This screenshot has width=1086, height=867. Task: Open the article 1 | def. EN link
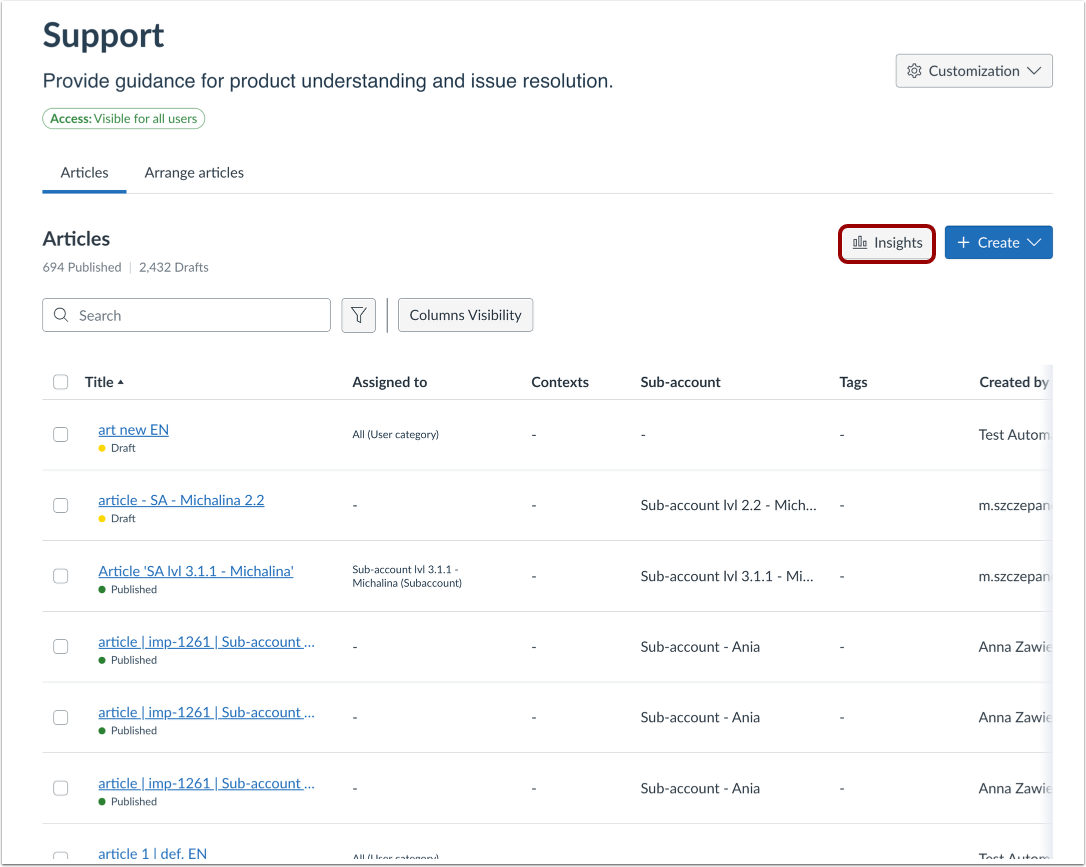[152, 853]
